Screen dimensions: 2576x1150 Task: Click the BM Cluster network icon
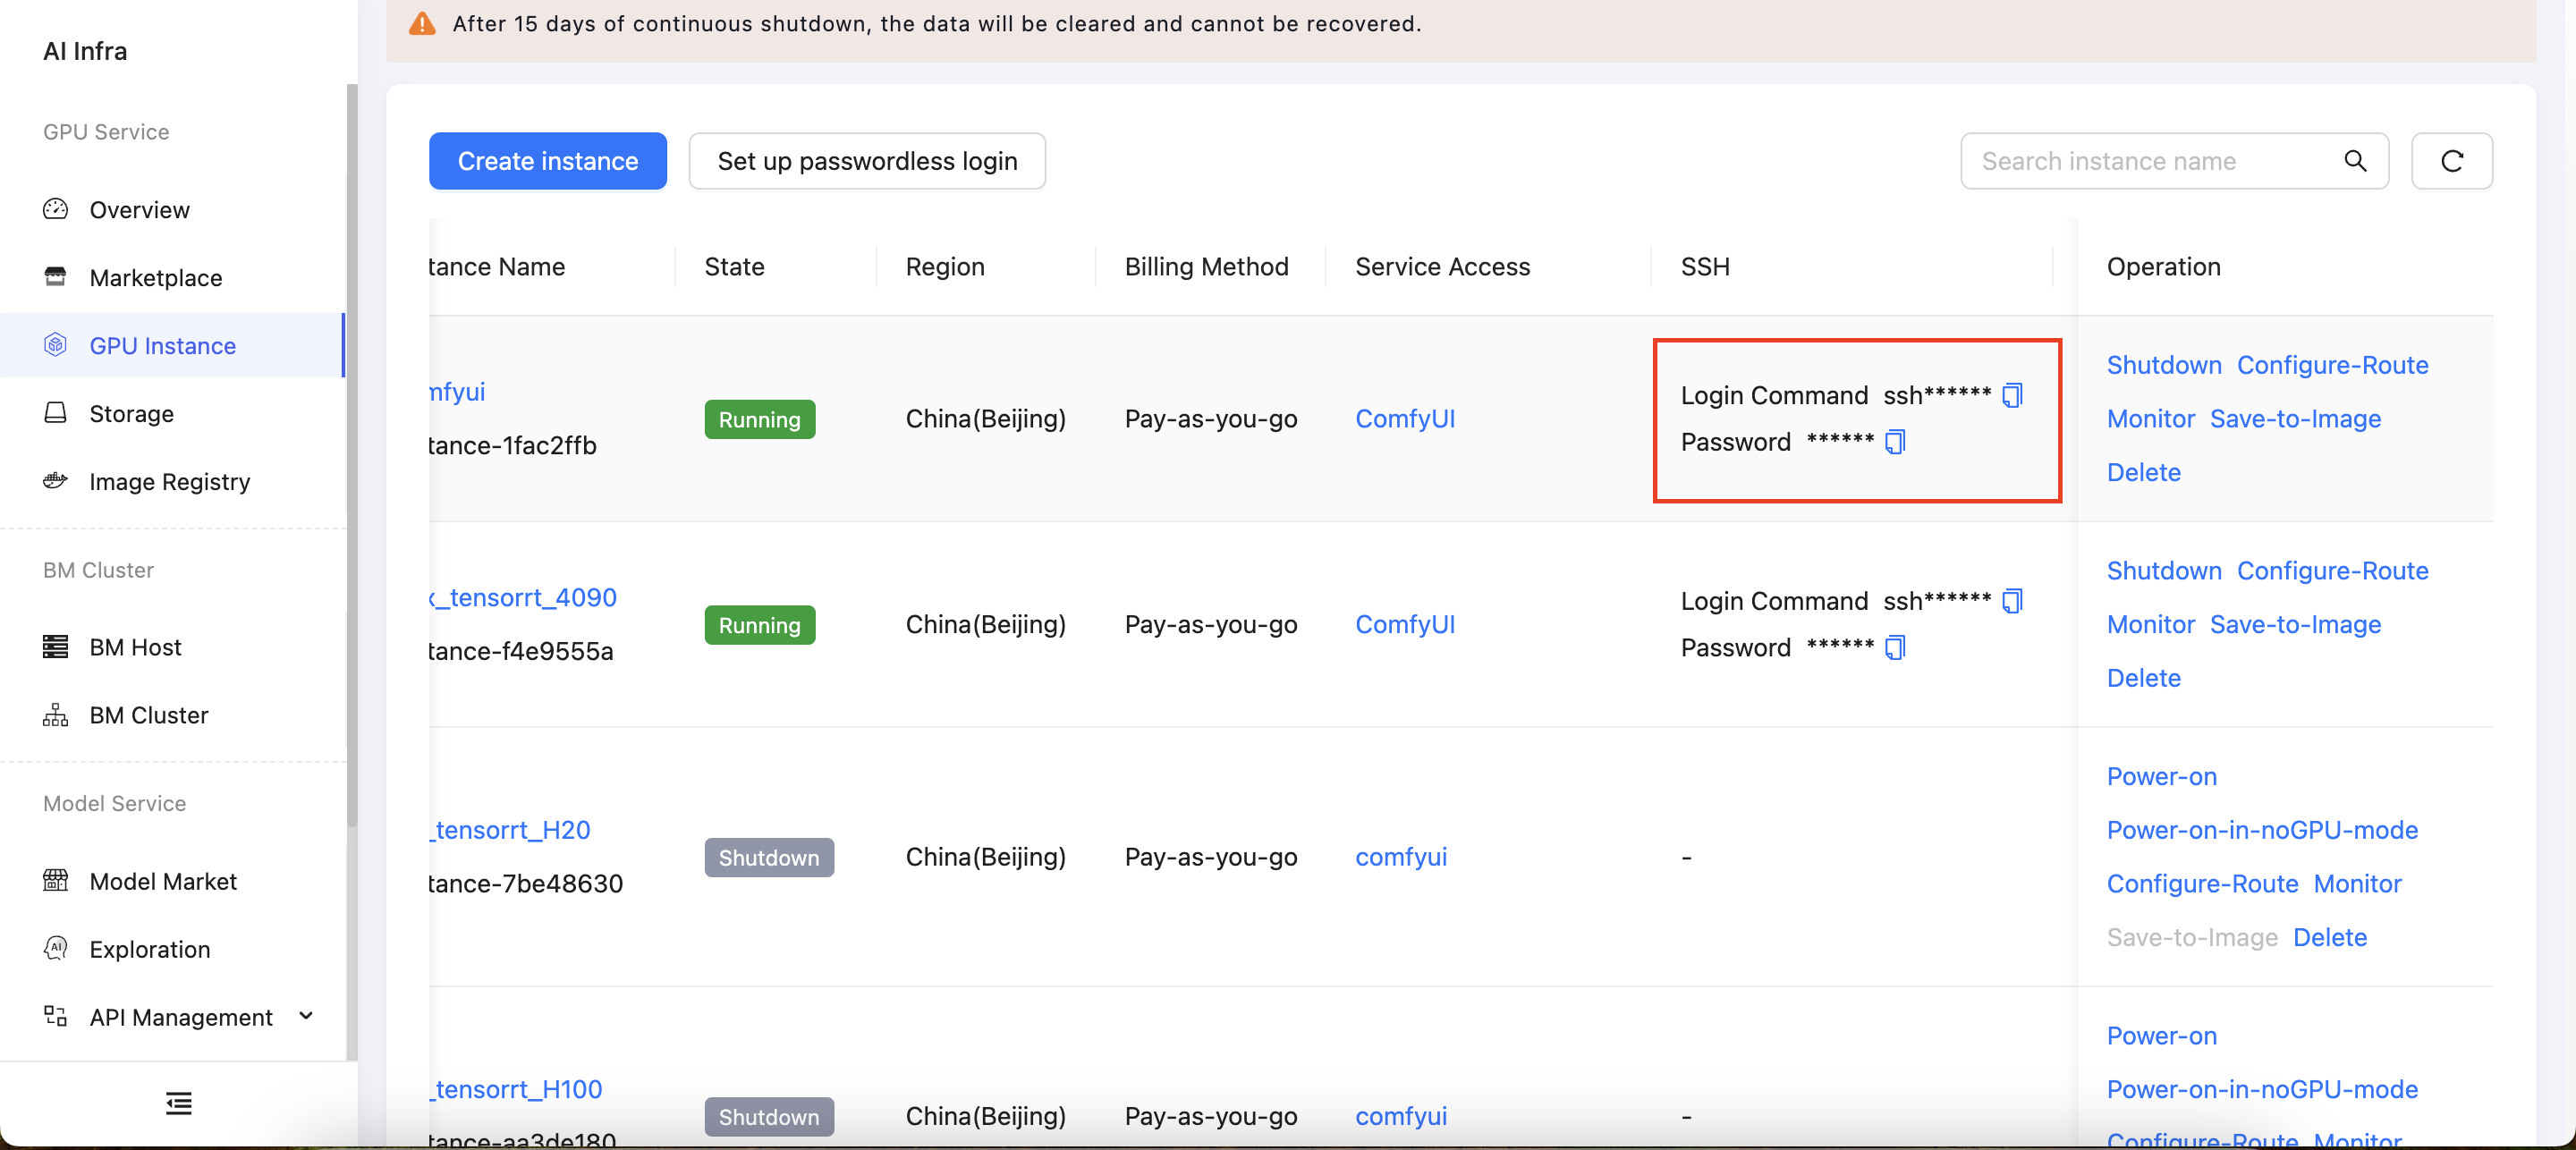[56, 715]
